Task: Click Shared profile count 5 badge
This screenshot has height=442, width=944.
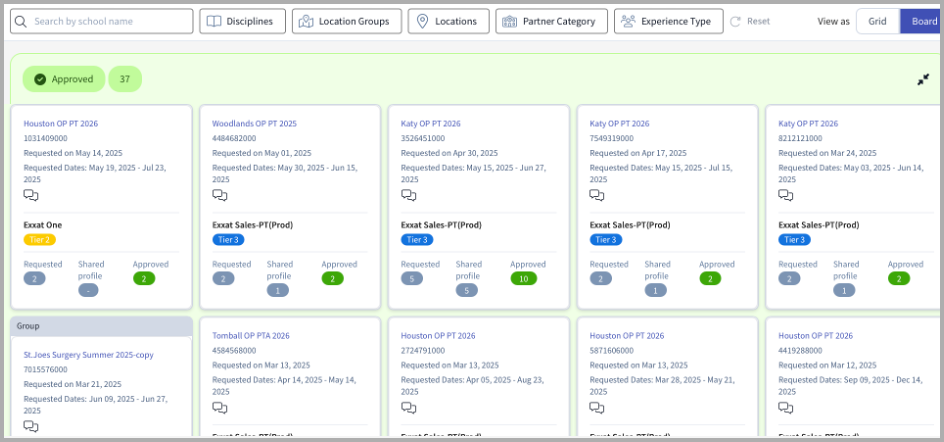Action: point(467,290)
